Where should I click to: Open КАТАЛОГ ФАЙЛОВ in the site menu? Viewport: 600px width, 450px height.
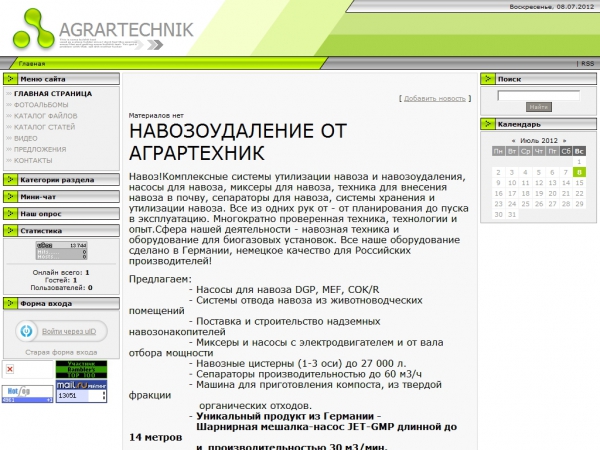[x=46, y=116]
